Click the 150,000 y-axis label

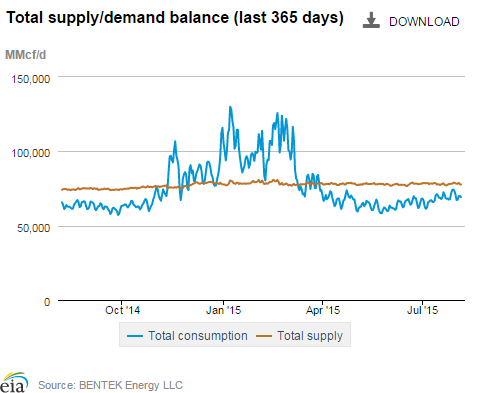click(31, 79)
